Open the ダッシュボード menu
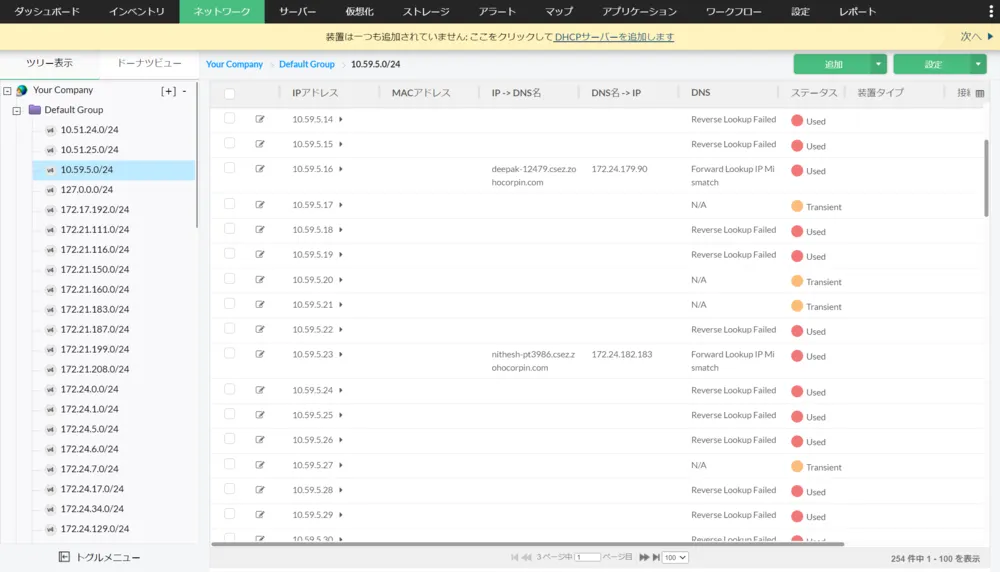1000x572 pixels. [x=47, y=11]
